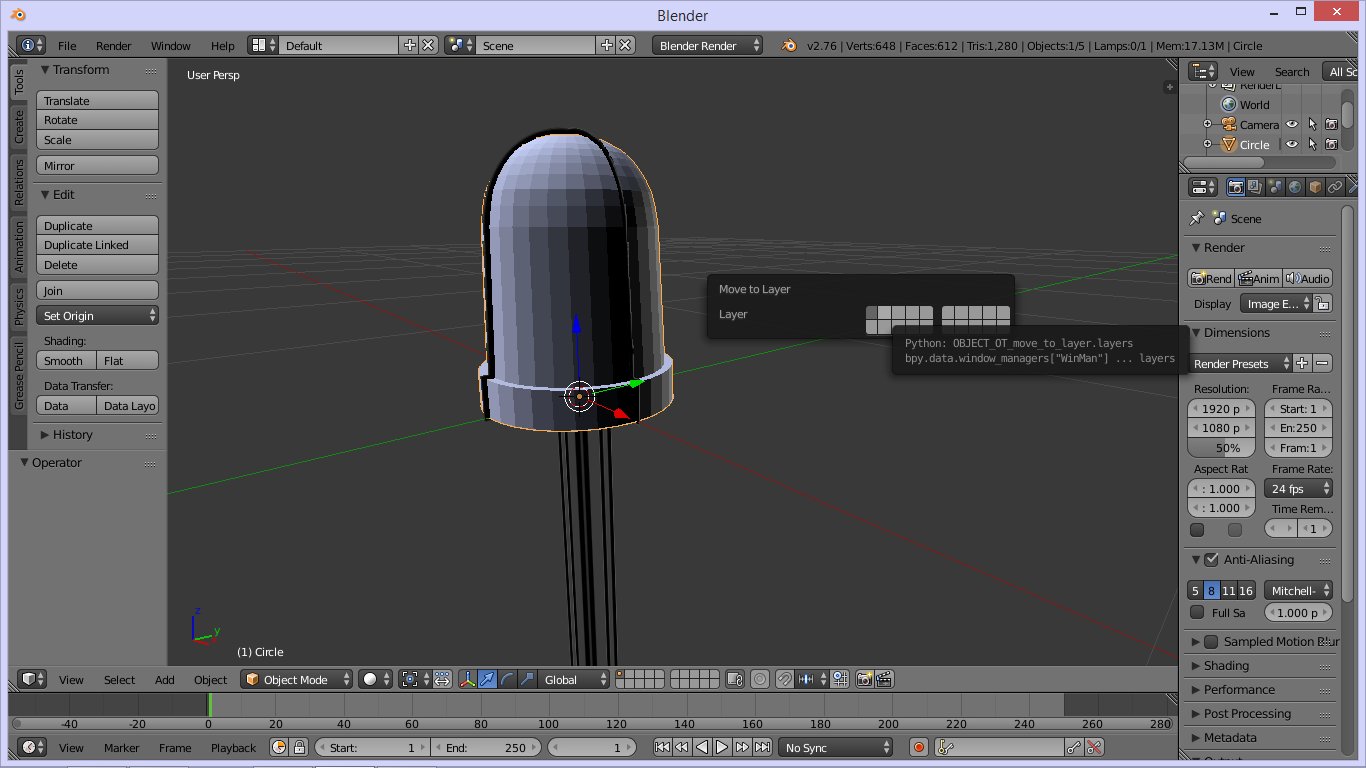This screenshot has width=1366, height=768.
Task: Click the 3D manipulator toggle icon
Action: coord(467,679)
